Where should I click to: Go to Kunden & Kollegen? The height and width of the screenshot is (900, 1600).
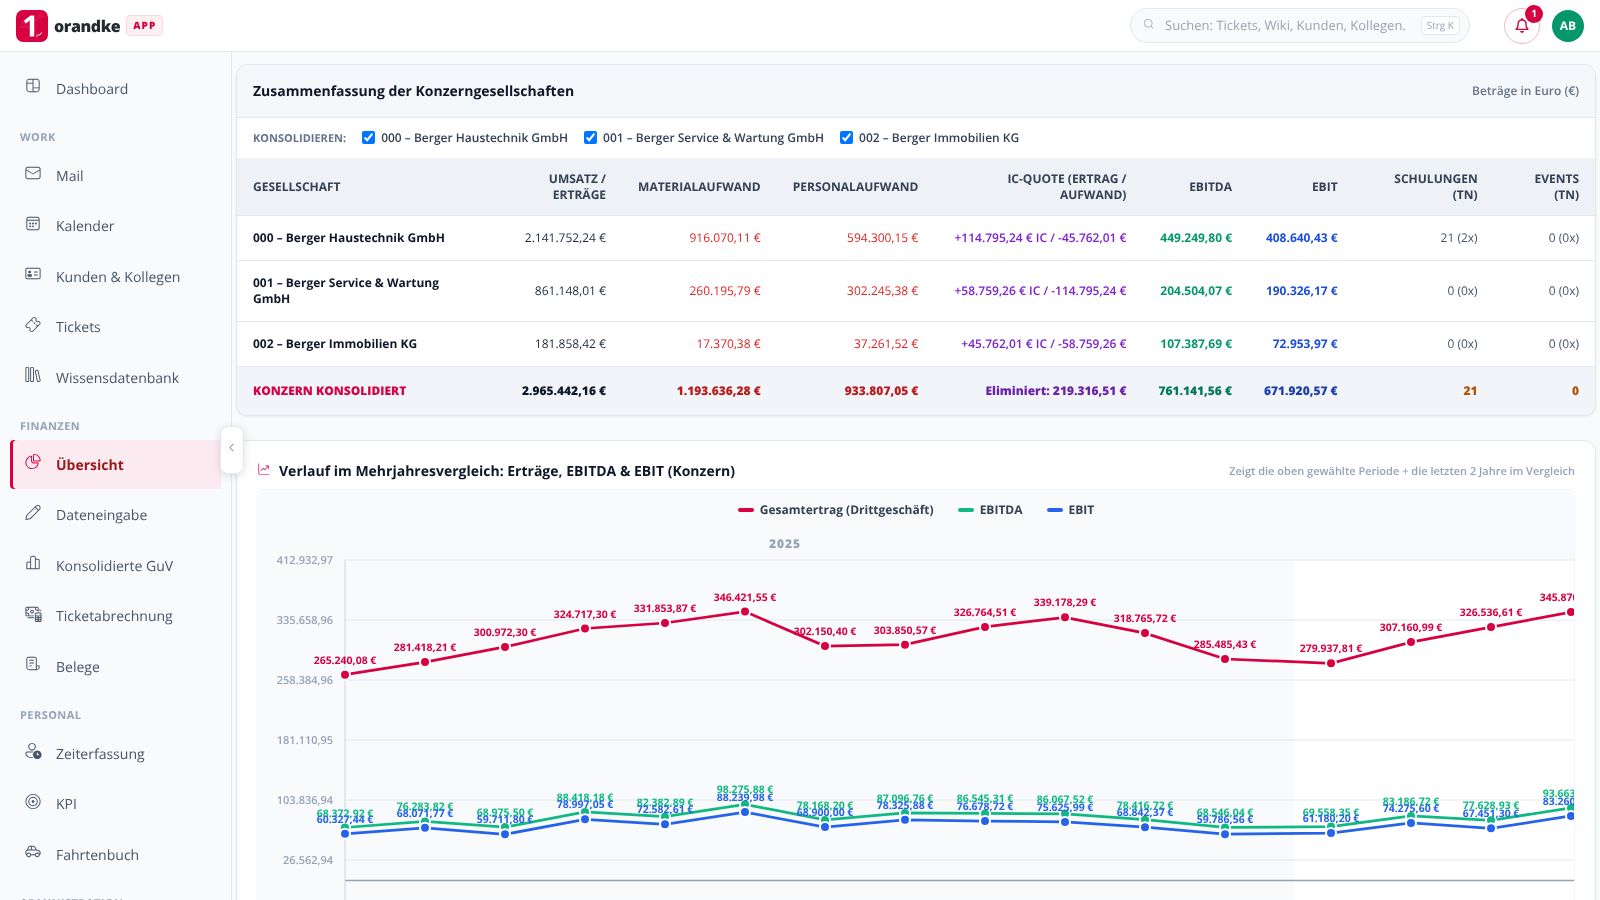pos(118,277)
